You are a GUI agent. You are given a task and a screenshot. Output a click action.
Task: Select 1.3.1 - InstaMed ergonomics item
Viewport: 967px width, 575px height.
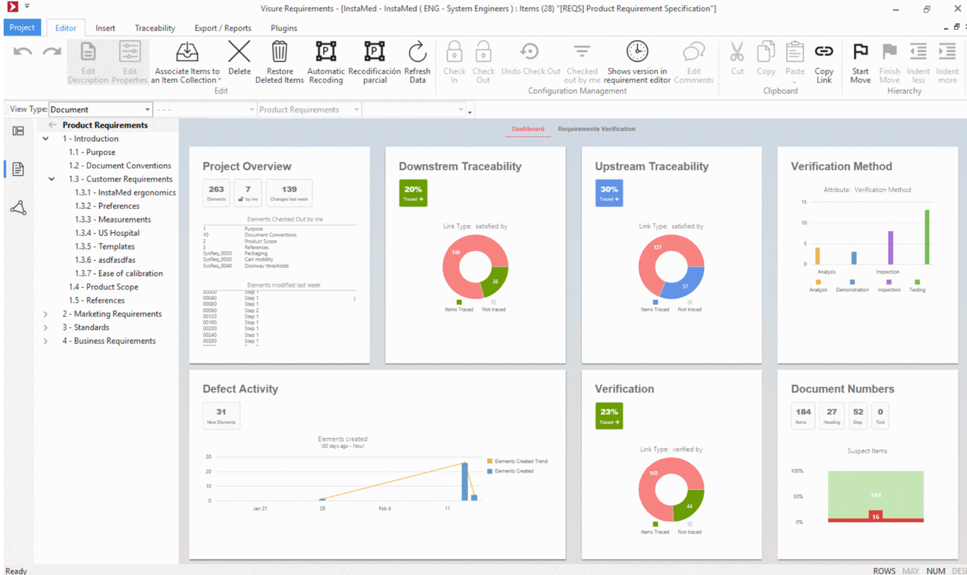click(x=125, y=192)
